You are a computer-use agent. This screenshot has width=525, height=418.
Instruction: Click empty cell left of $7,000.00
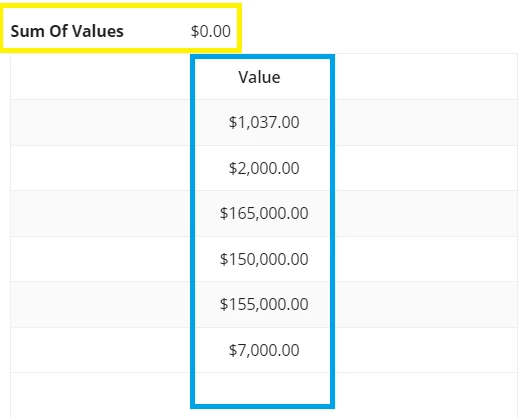pos(100,350)
